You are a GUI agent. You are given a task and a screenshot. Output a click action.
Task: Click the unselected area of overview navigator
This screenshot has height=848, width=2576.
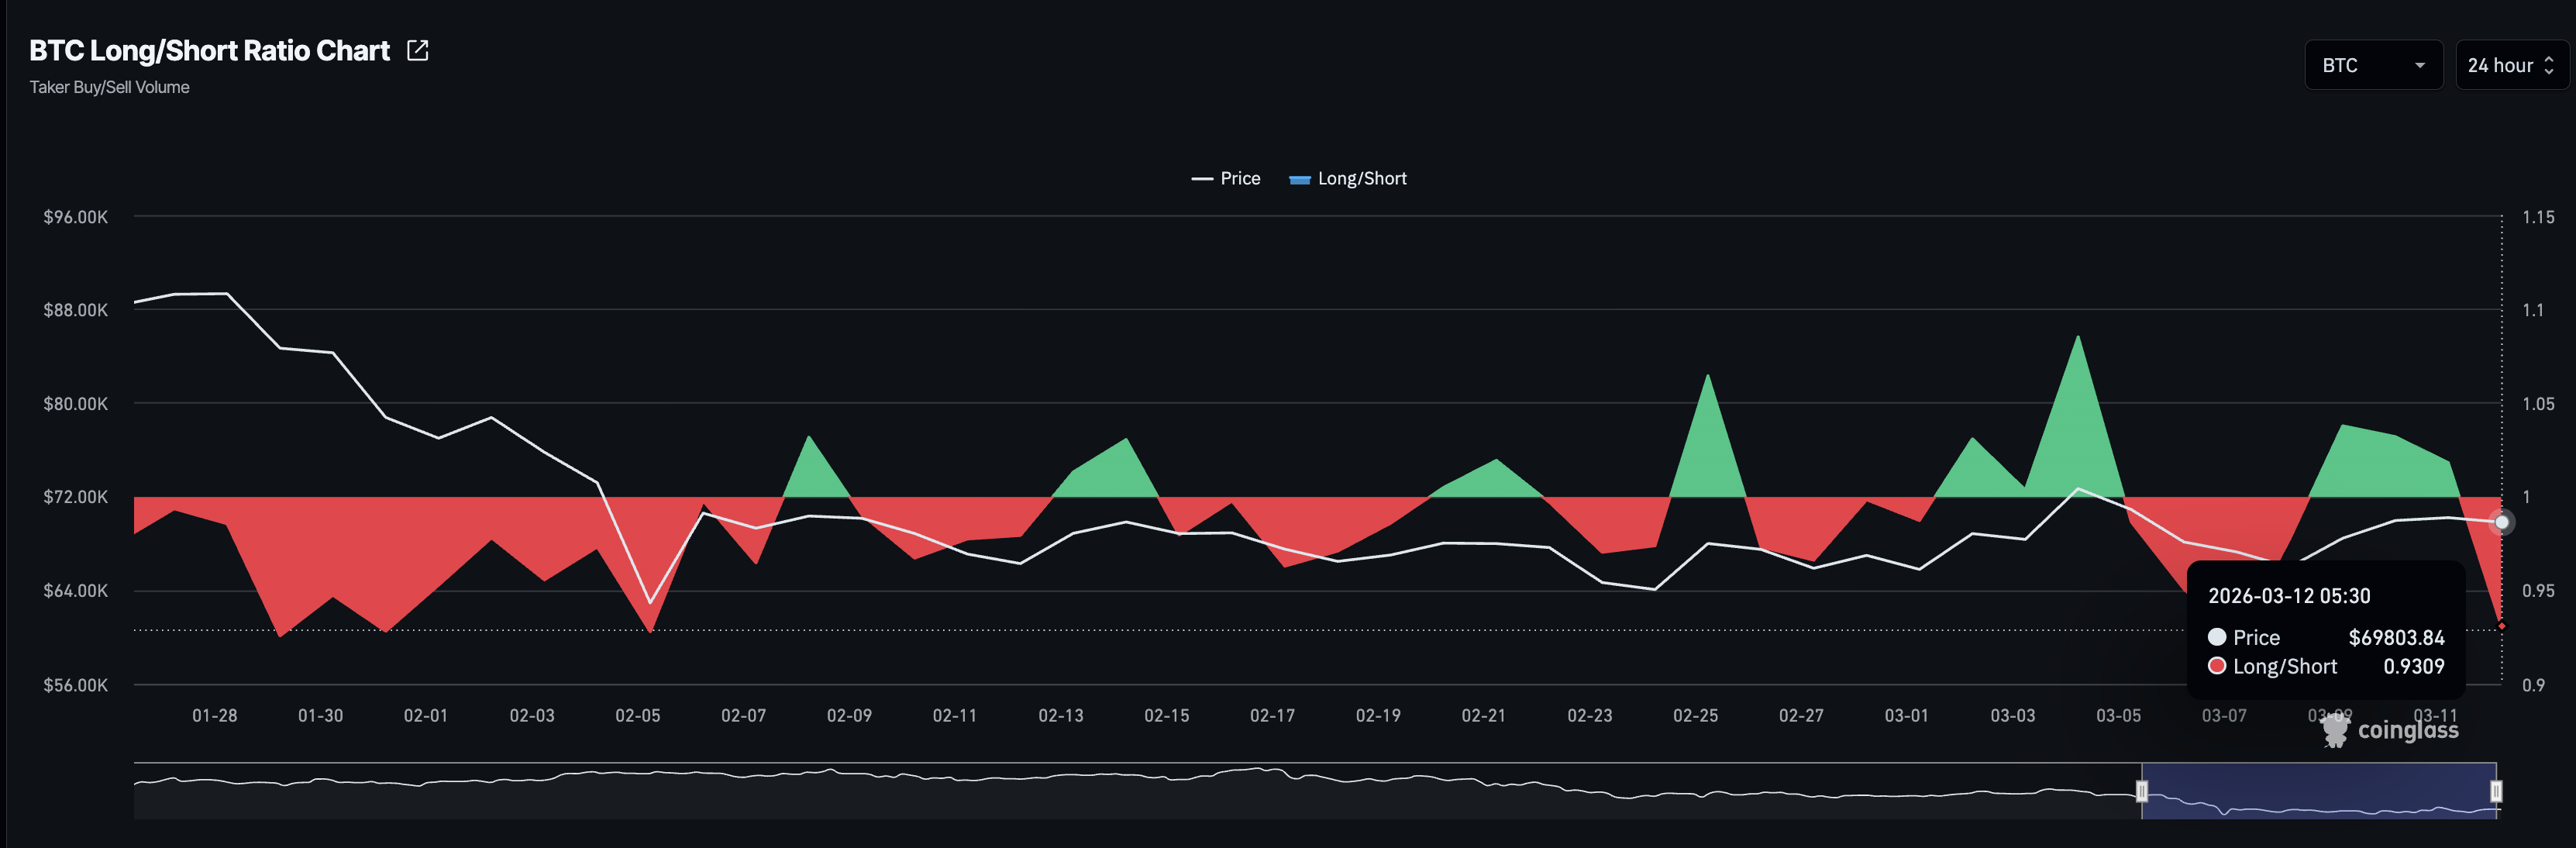[x=1100, y=795]
